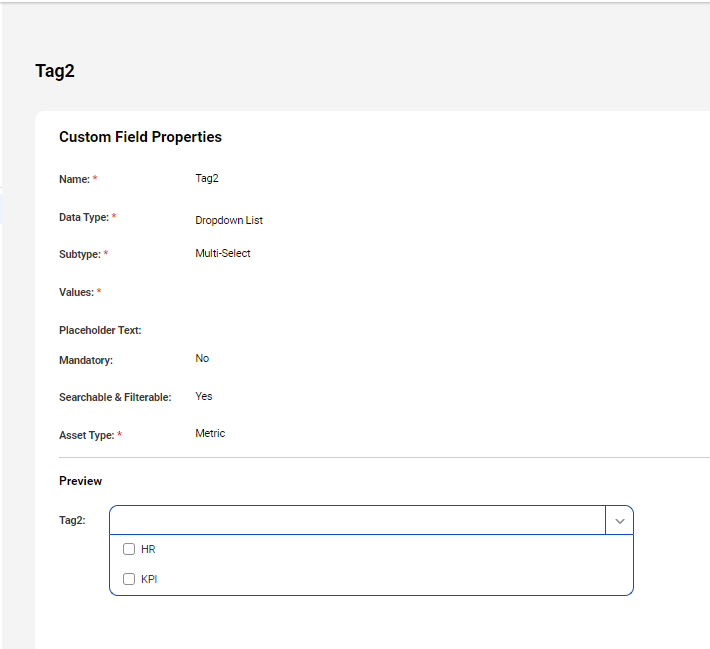The width and height of the screenshot is (710, 649).
Task: Click the HR option text
Action: (x=148, y=549)
